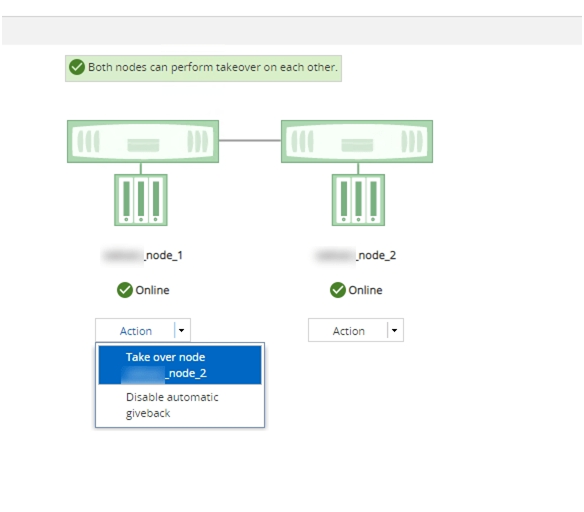This screenshot has width=584, height=512.
Task: Click the node_2 controller chassis icon
Action: (x=357, y=141)
